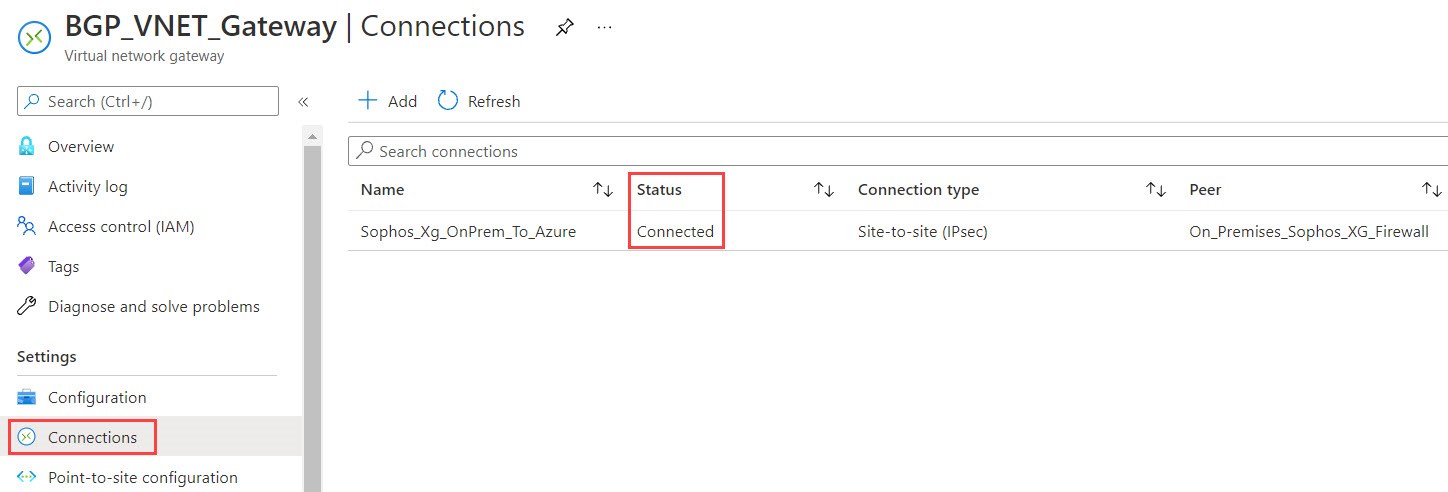
Task: Open Overview in the sidebar
Action: click(x=81, y=146)
